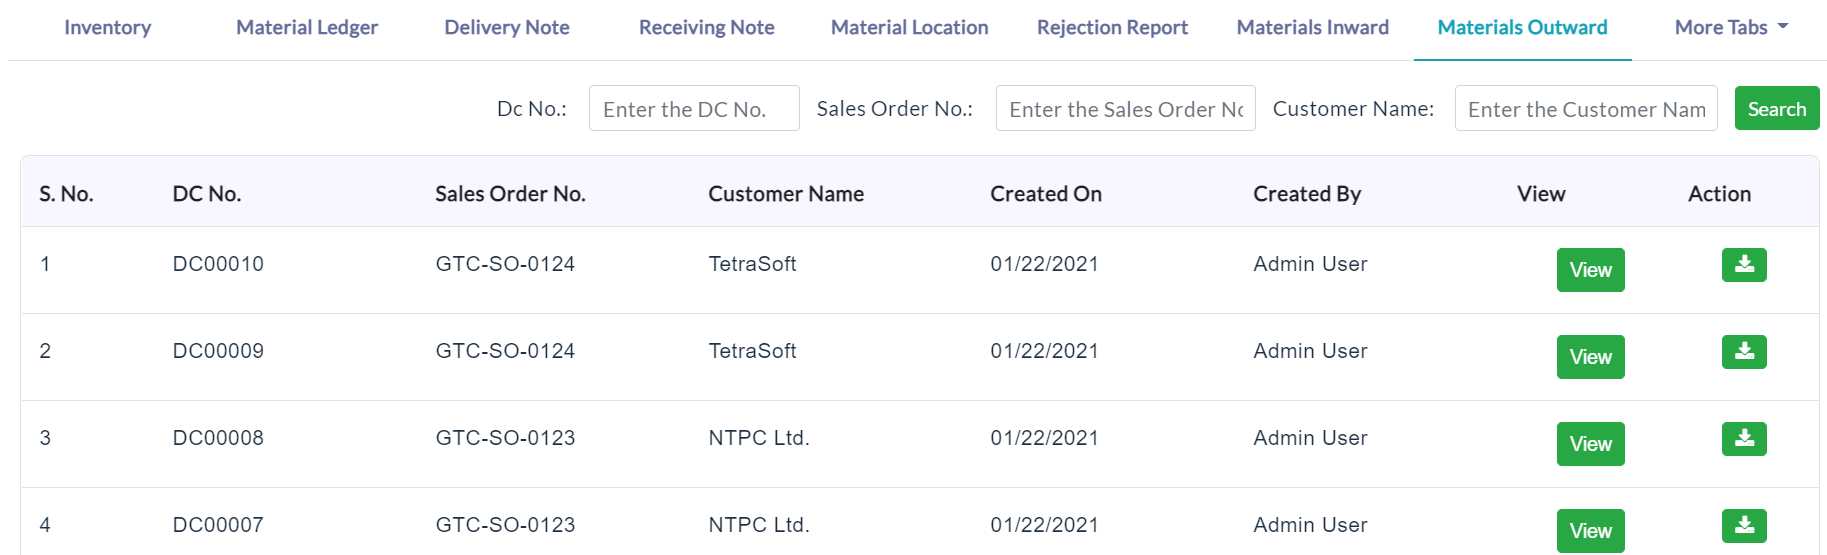Download delivery challan DC00007

[x=1744, y=526]
